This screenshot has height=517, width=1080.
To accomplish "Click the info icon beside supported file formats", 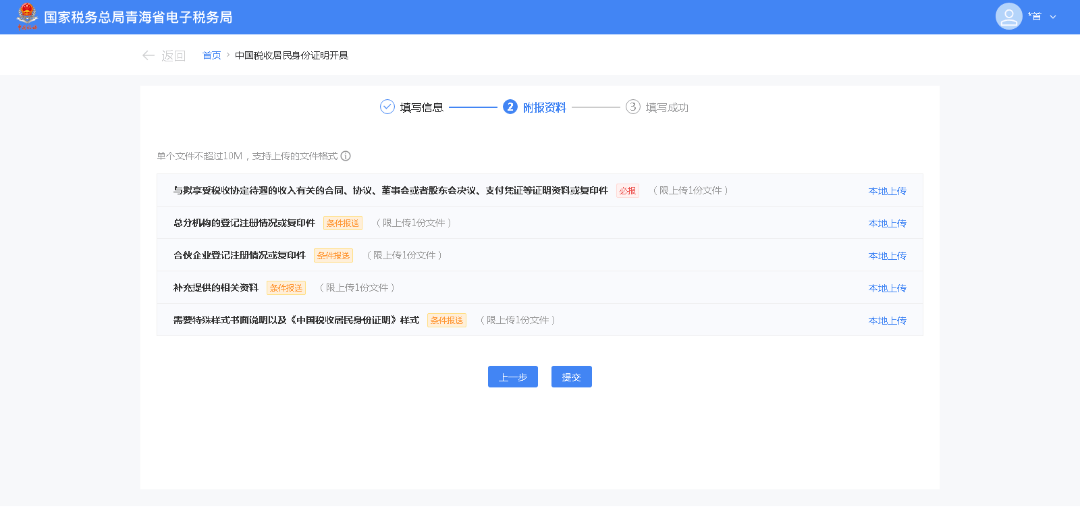I will [346, 156].
